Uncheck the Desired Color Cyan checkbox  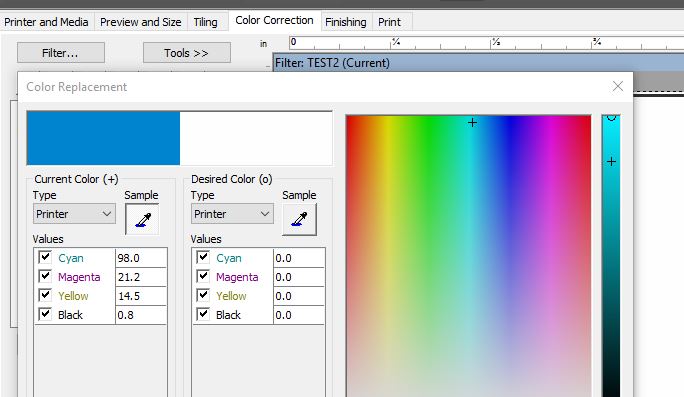click(x=203, y=257)
